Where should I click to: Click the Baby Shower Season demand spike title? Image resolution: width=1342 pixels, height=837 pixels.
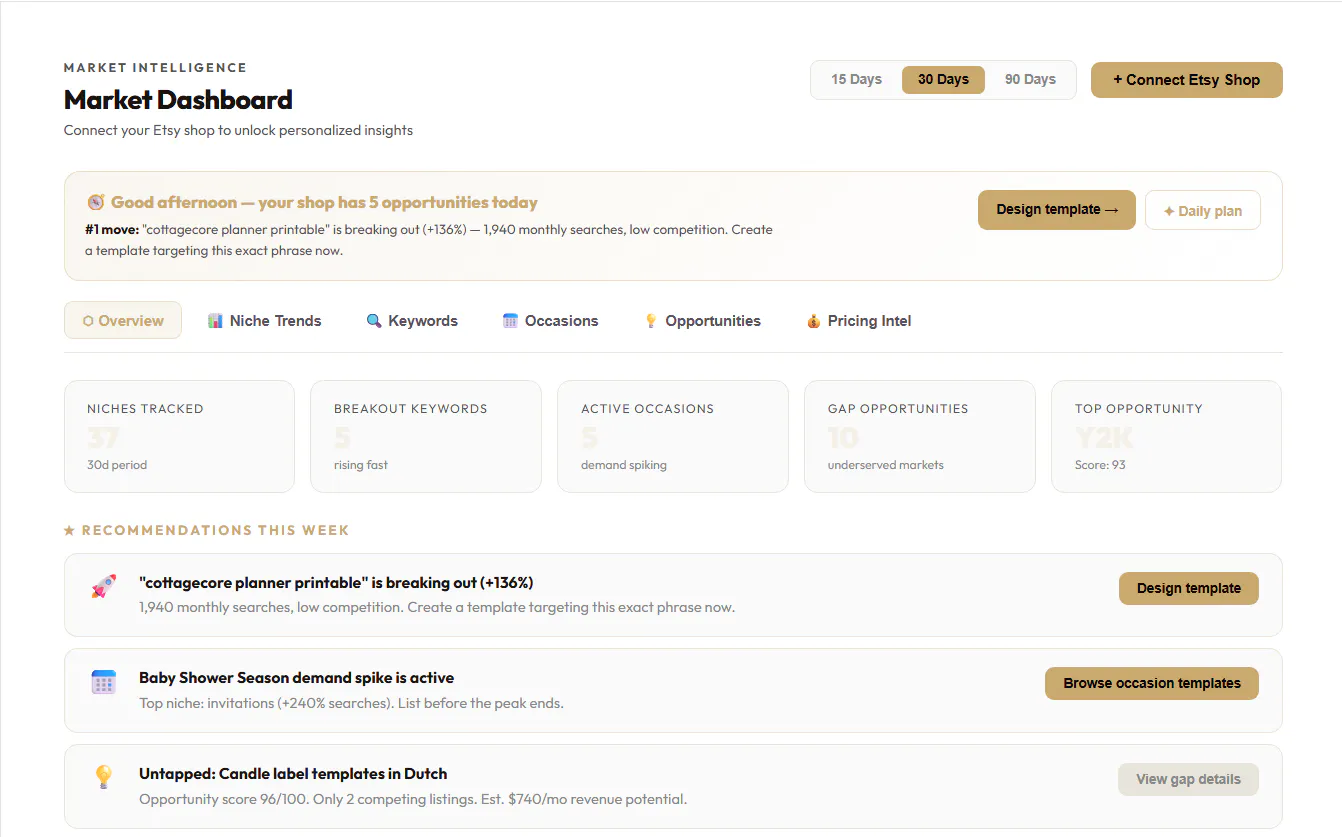point(297,678)
